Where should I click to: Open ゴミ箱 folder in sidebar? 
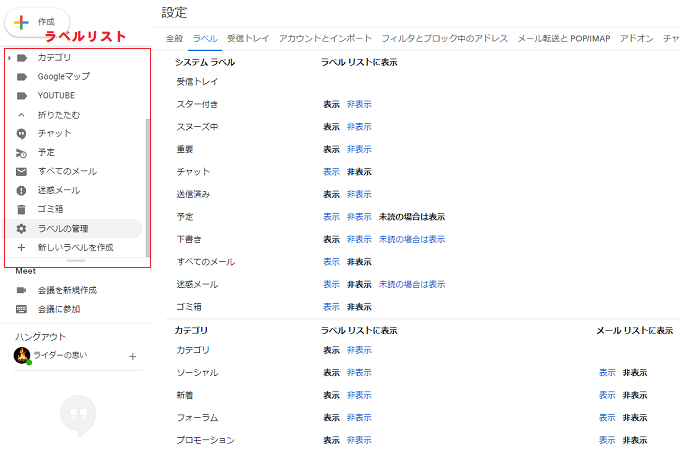[50, 210]
